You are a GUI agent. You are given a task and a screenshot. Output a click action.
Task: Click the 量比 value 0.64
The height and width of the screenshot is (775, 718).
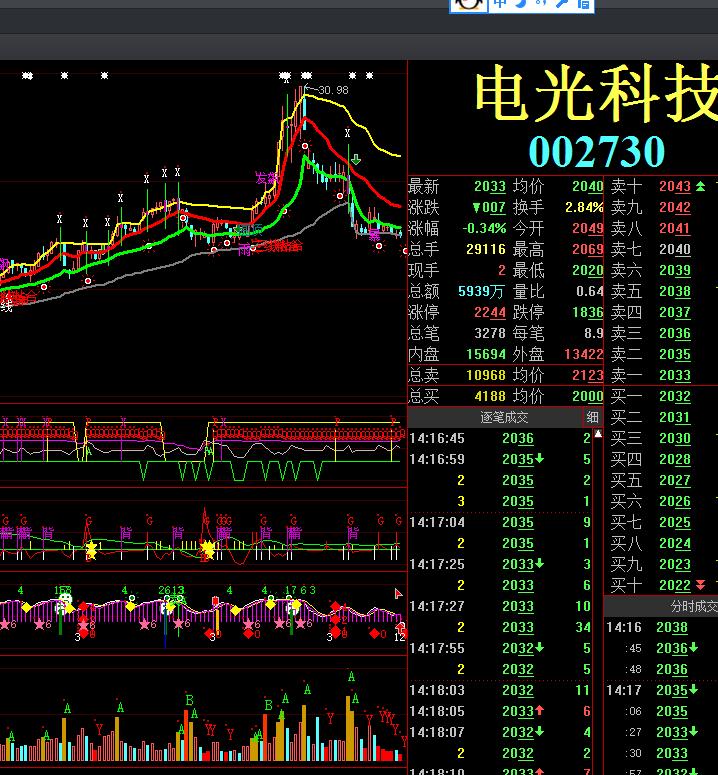590,291
